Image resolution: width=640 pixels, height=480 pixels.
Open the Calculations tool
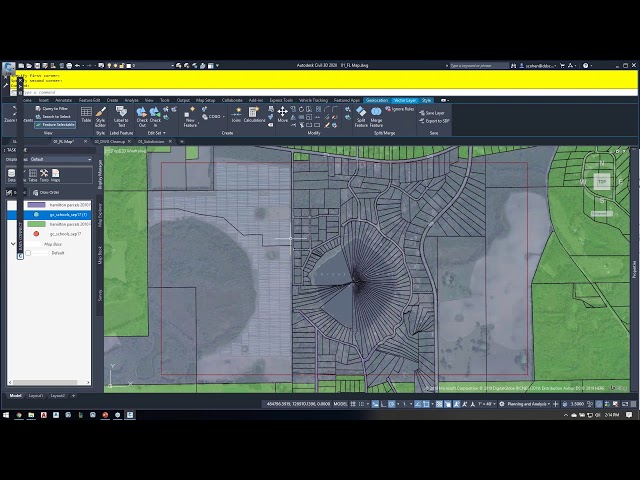[254, 115]
